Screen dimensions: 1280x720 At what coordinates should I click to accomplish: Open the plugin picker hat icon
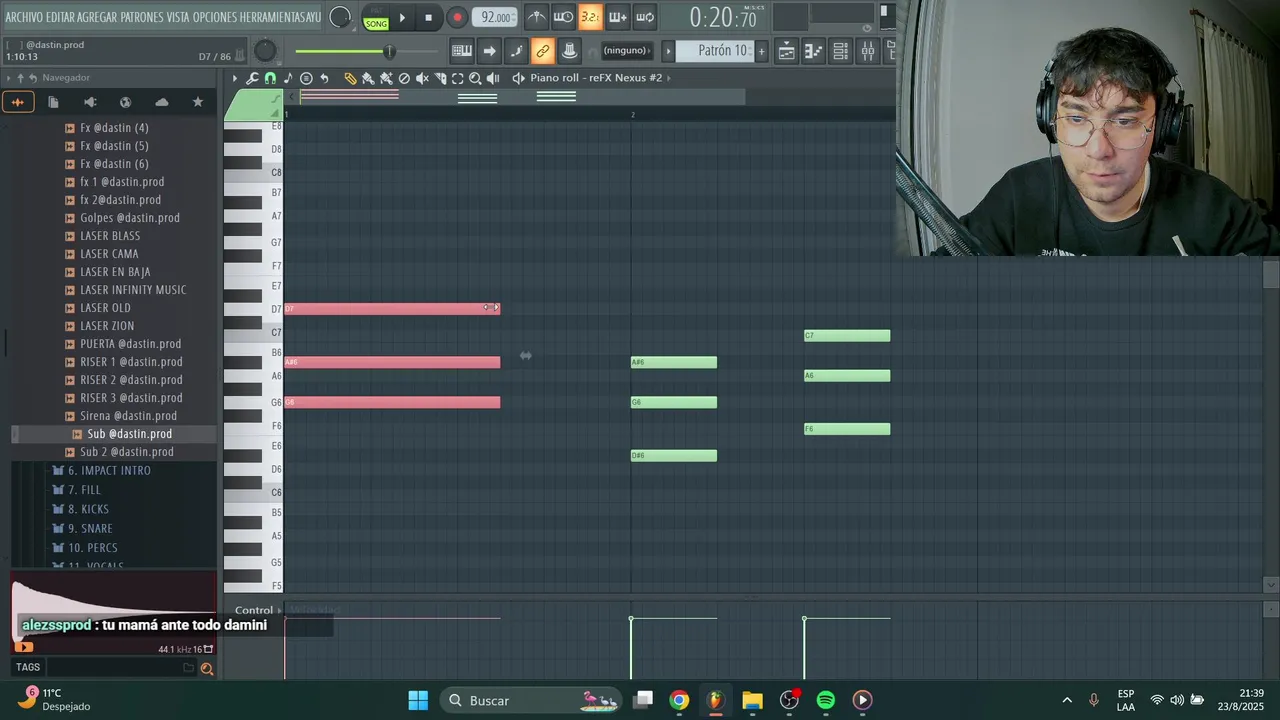(x=569, y=51)
